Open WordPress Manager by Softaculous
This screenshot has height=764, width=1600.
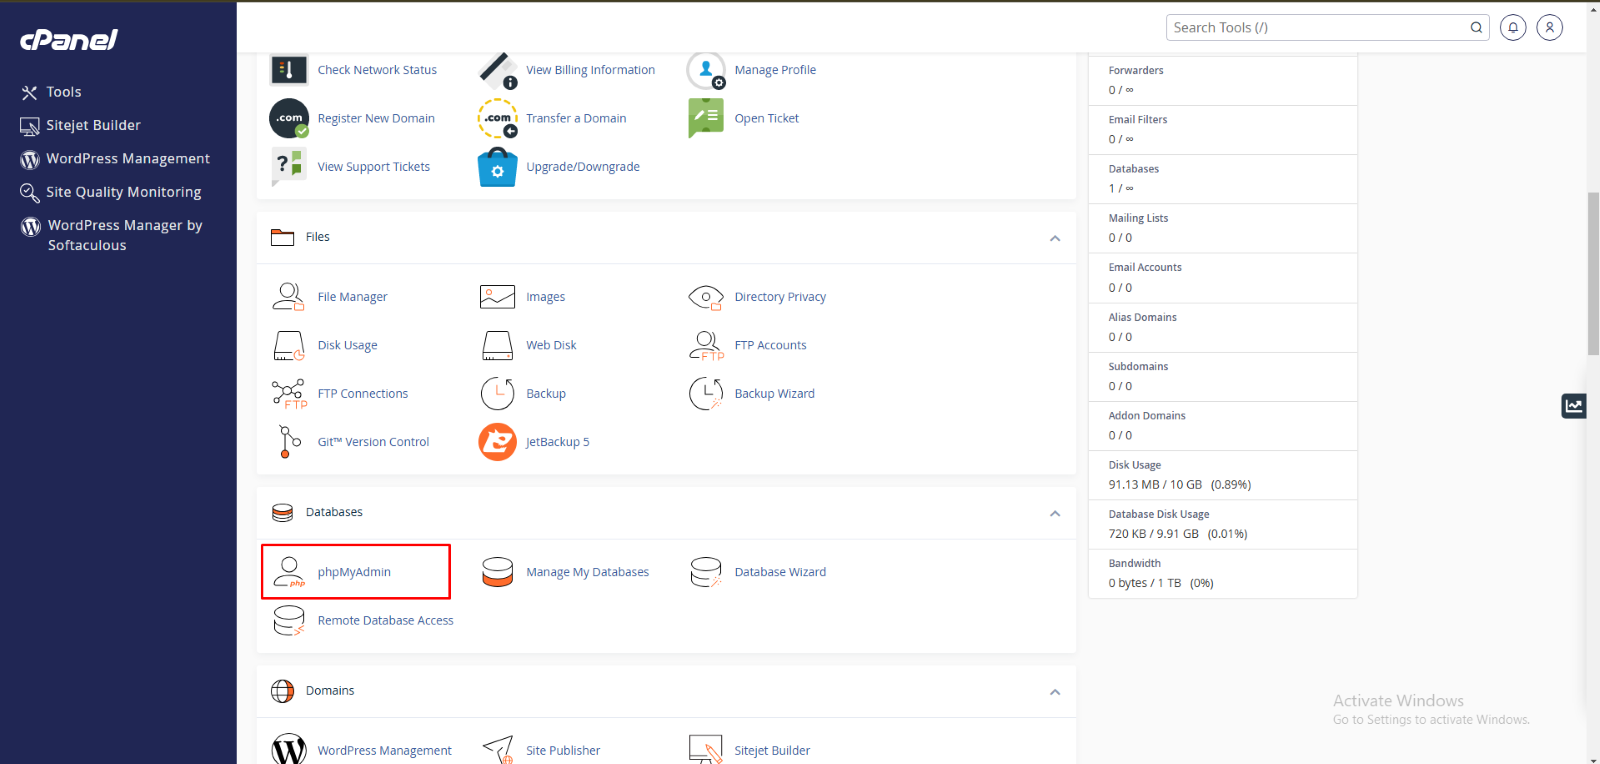(x=124, y=235)
